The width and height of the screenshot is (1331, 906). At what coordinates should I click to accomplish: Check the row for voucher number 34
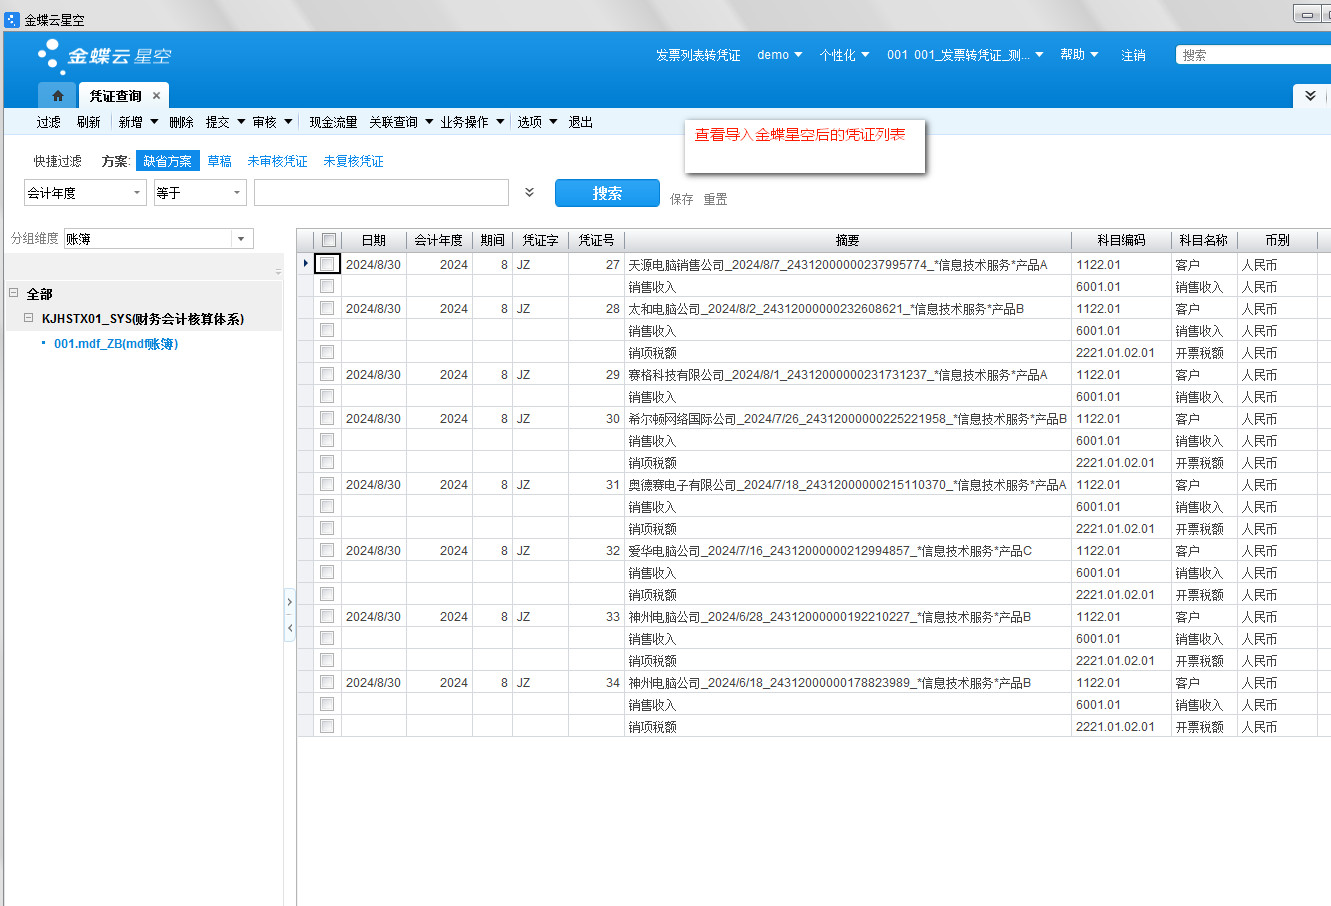pos(327,682)
